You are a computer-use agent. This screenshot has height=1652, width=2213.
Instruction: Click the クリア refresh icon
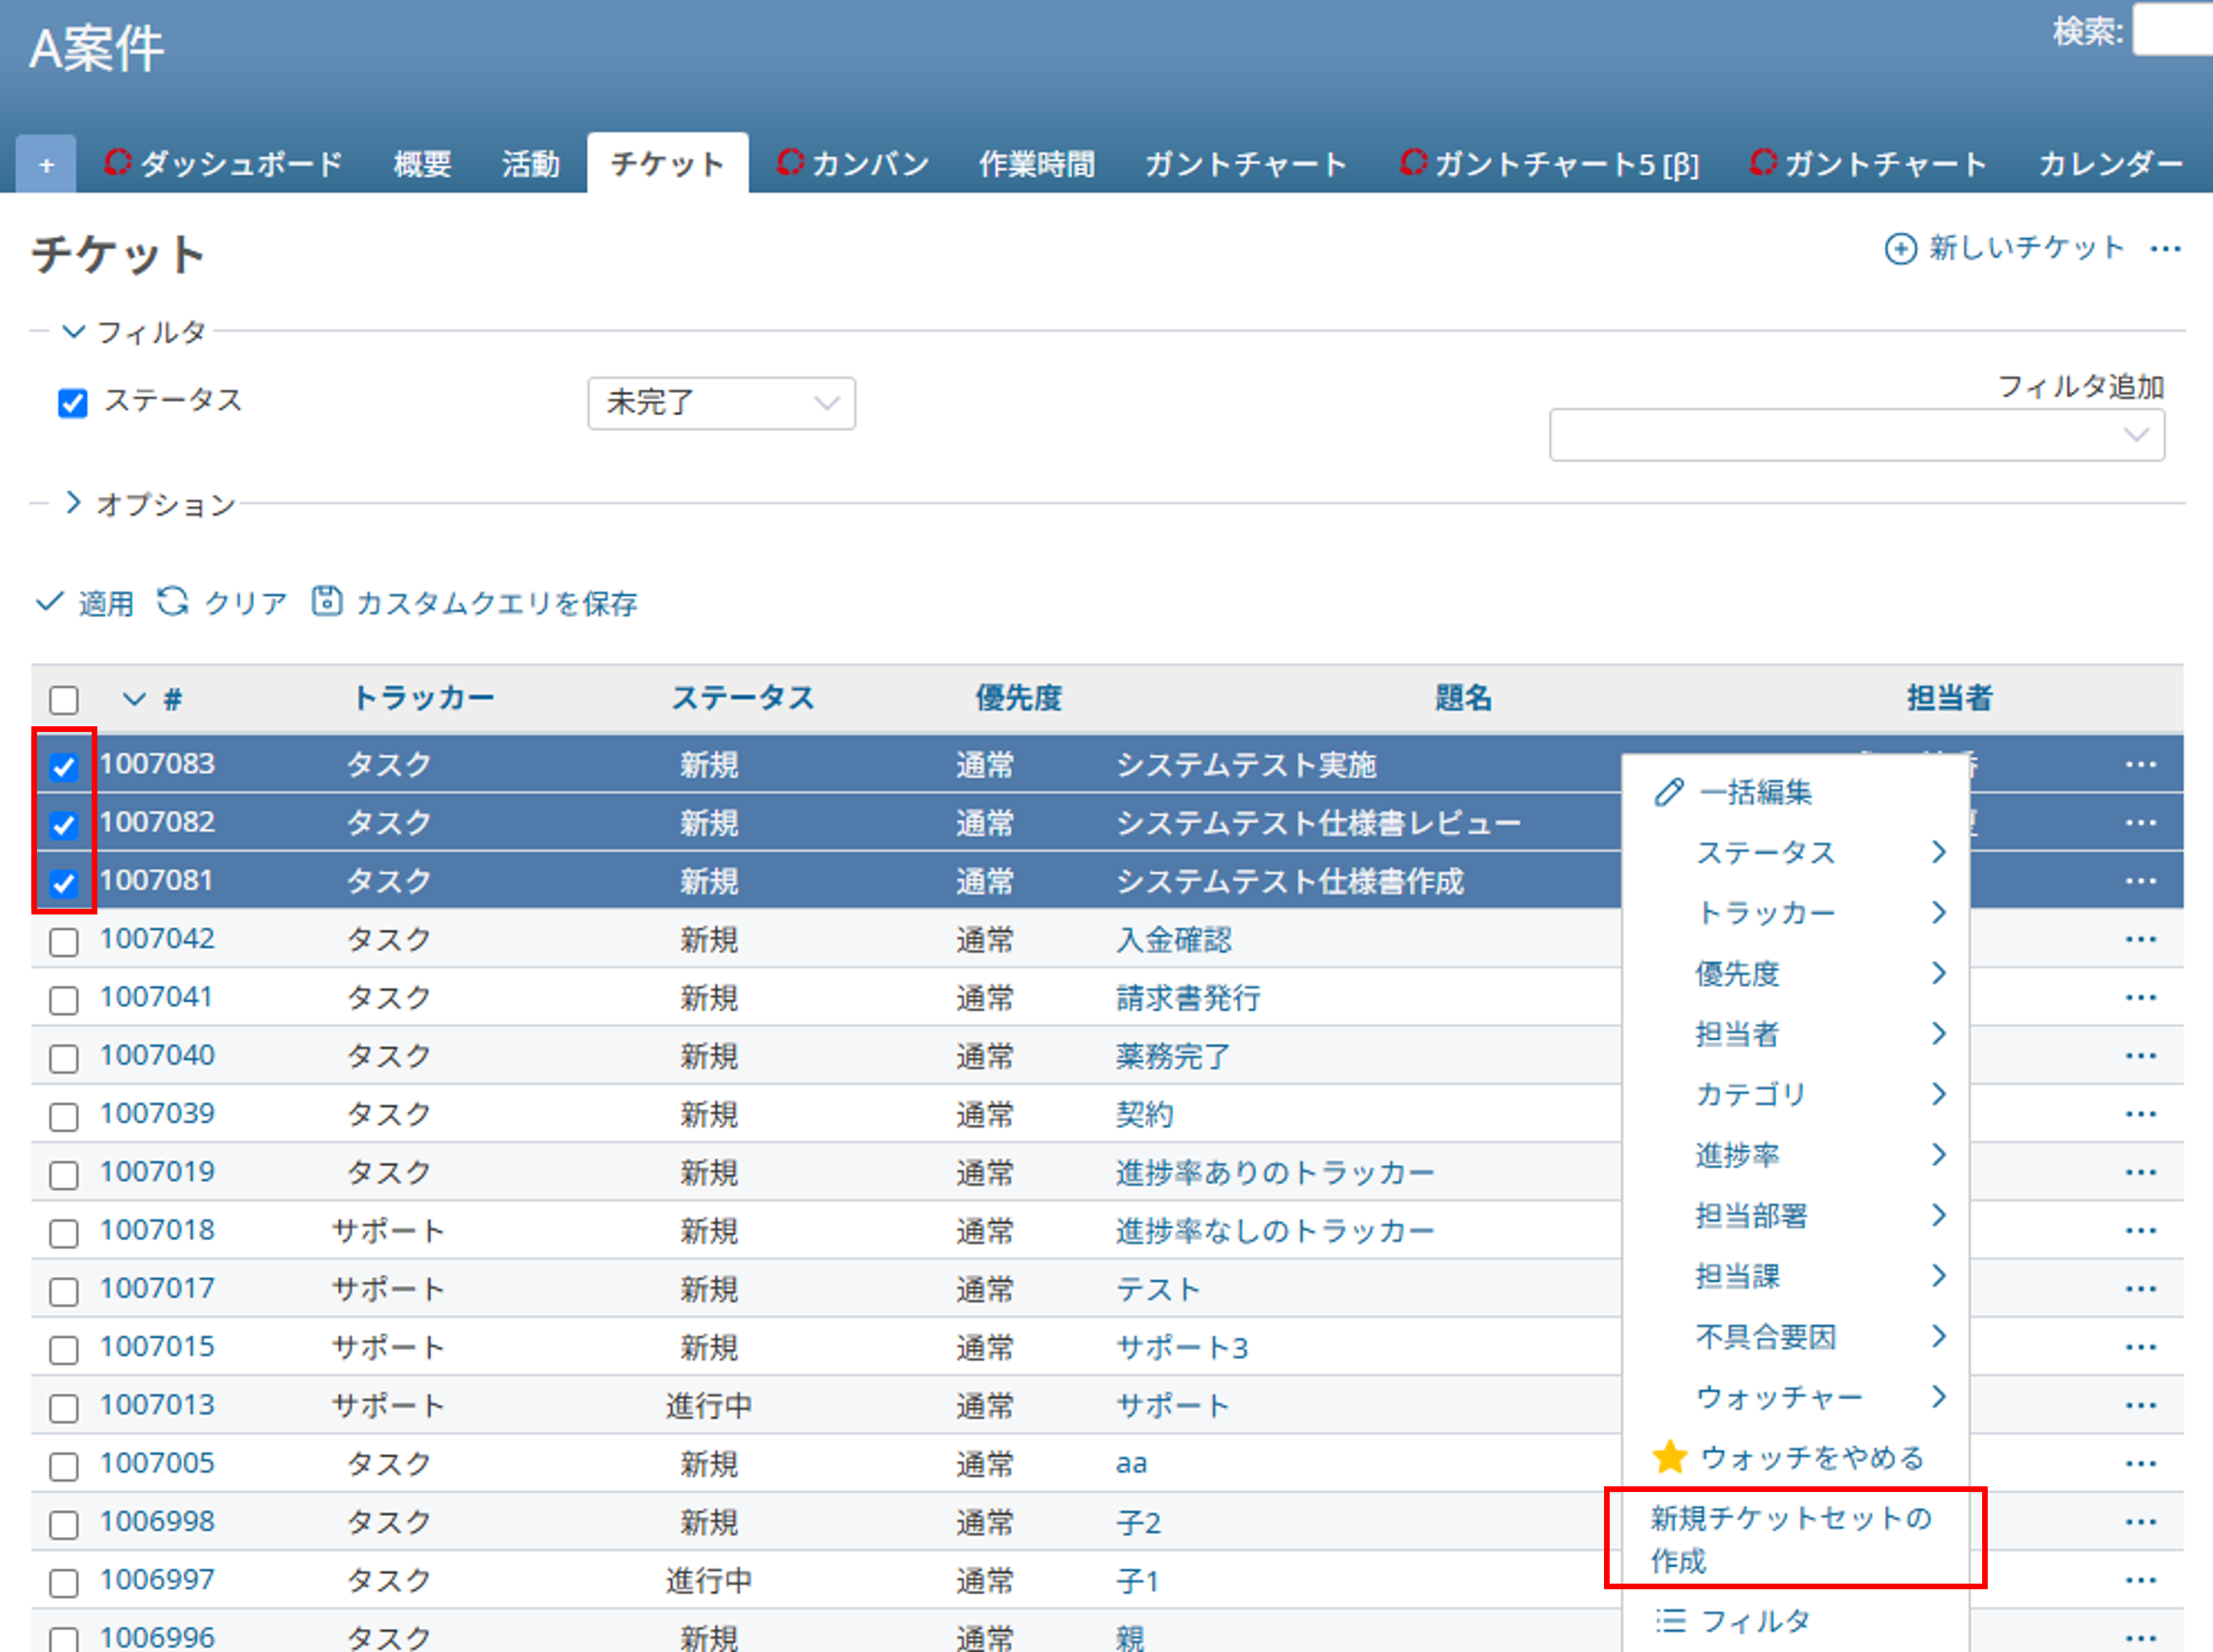pos(174,601)
